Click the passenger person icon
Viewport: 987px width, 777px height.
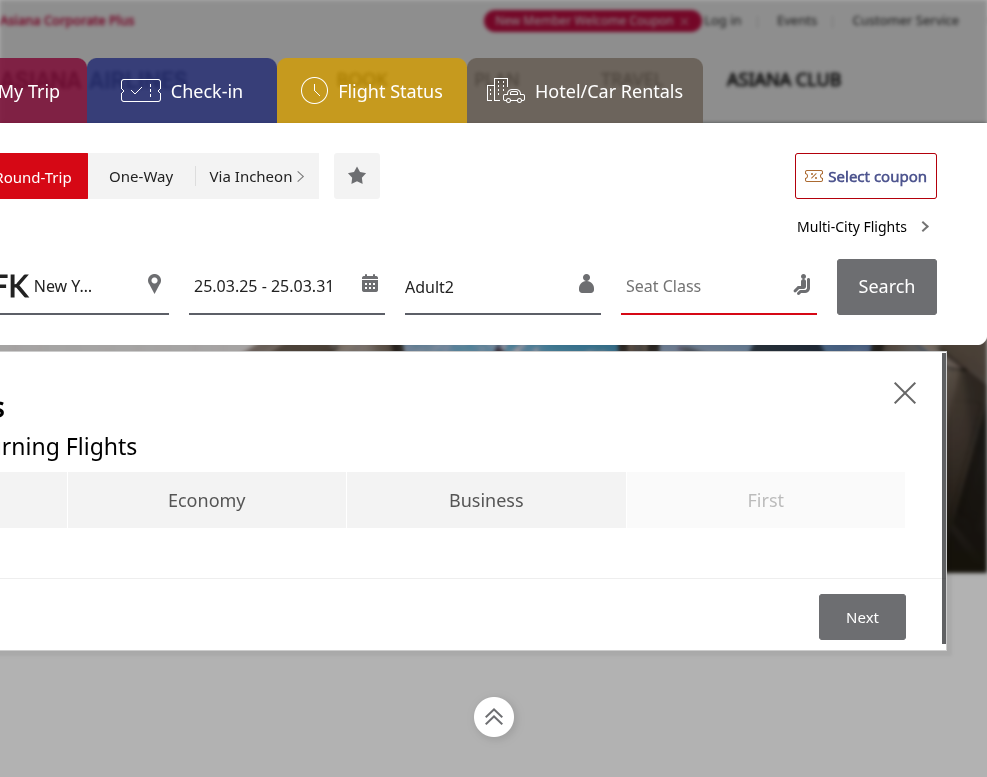586,284
